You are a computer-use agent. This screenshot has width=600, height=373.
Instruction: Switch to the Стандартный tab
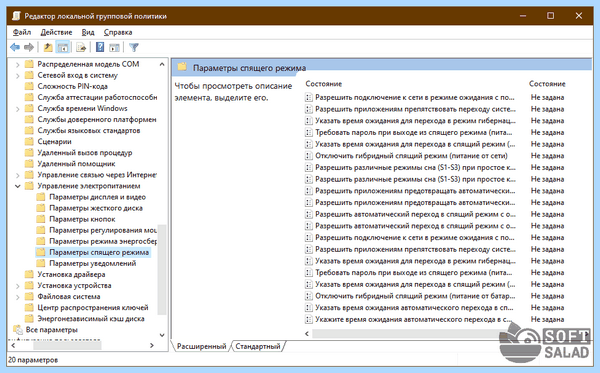258,347
